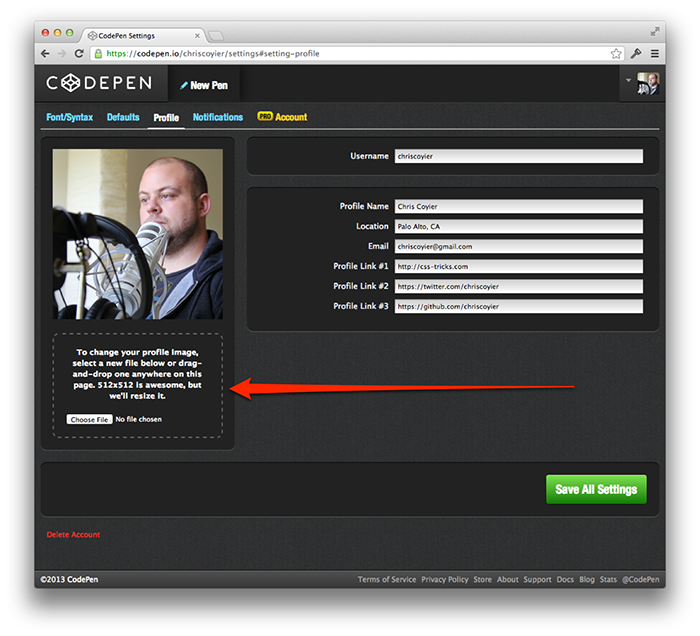This screenshot has width=700, height=636.
Task: Click the fullscreen arrows icon in title bar
Action: [x=655, y=32]
